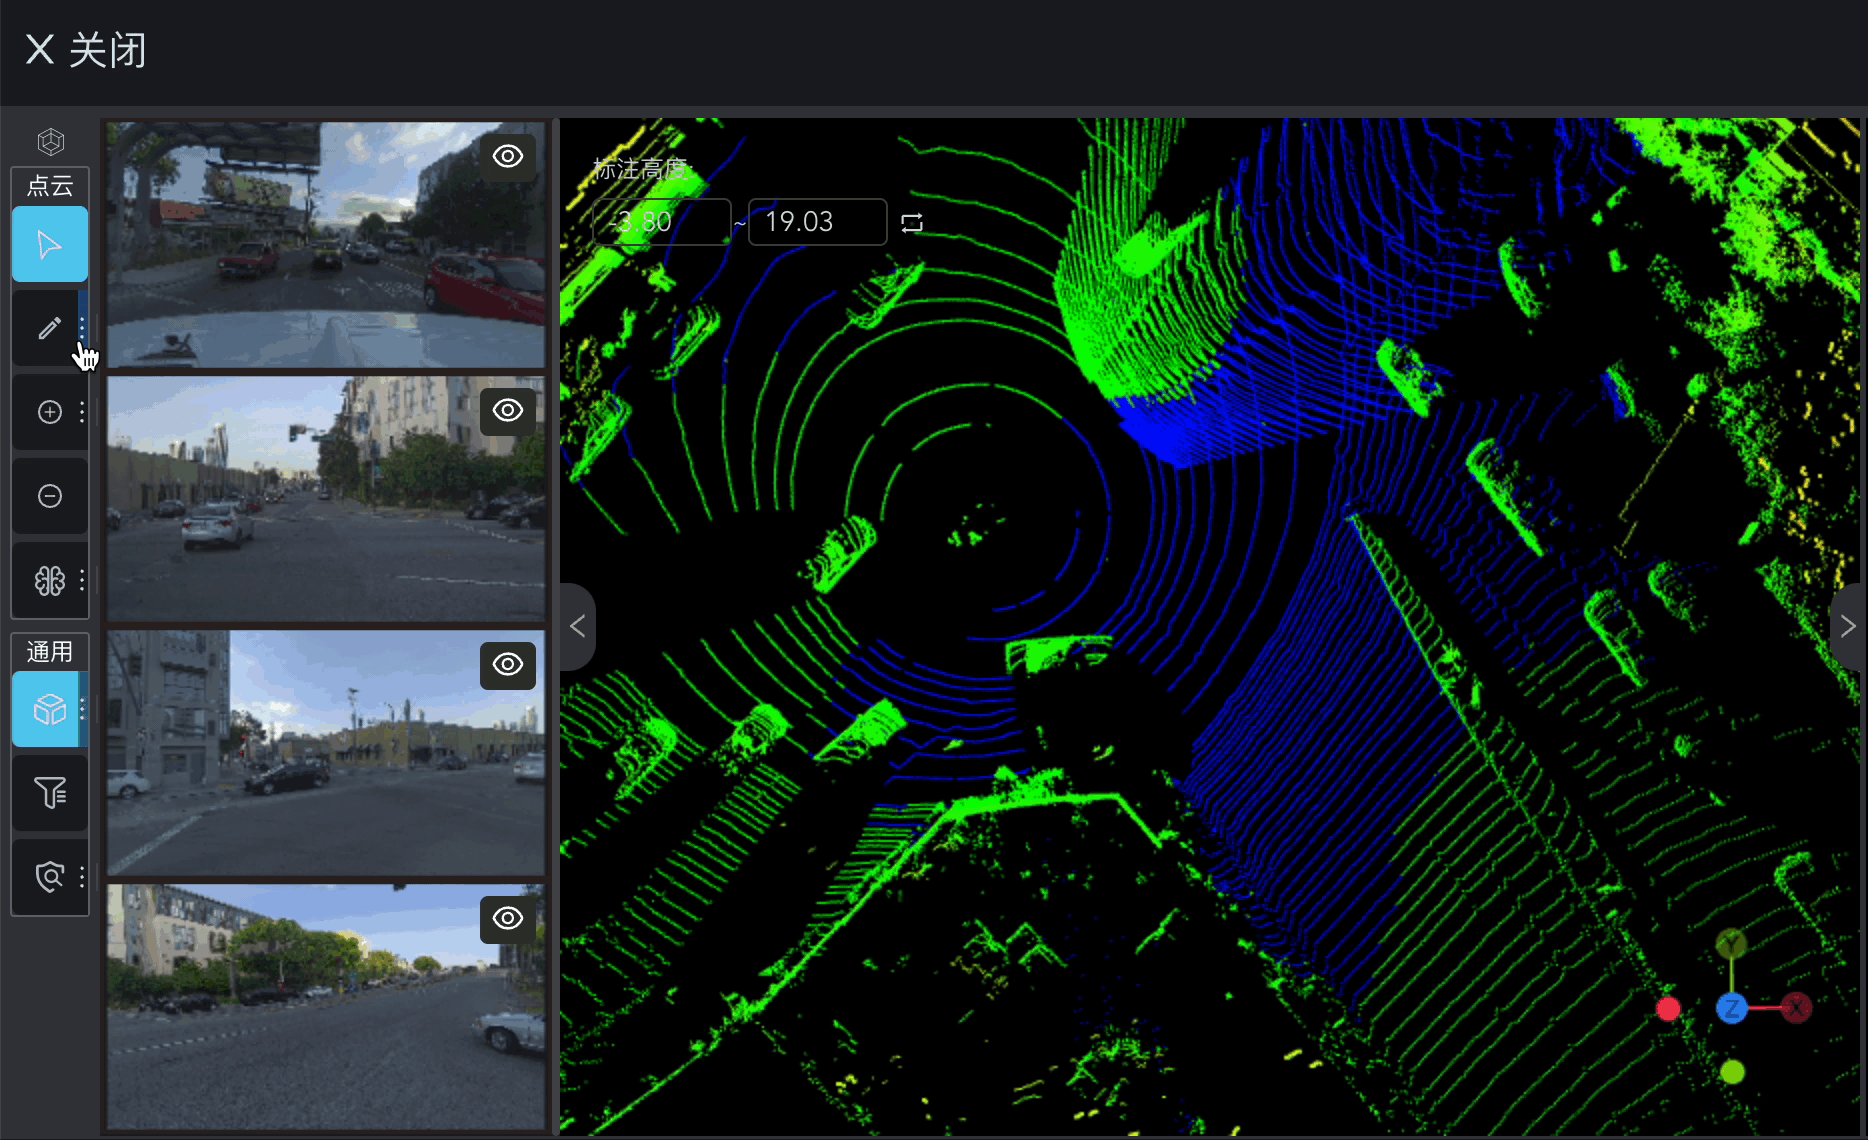Select the pointer arrow tool
This screenshot has height=1140, width=1868.
point(50,244)
